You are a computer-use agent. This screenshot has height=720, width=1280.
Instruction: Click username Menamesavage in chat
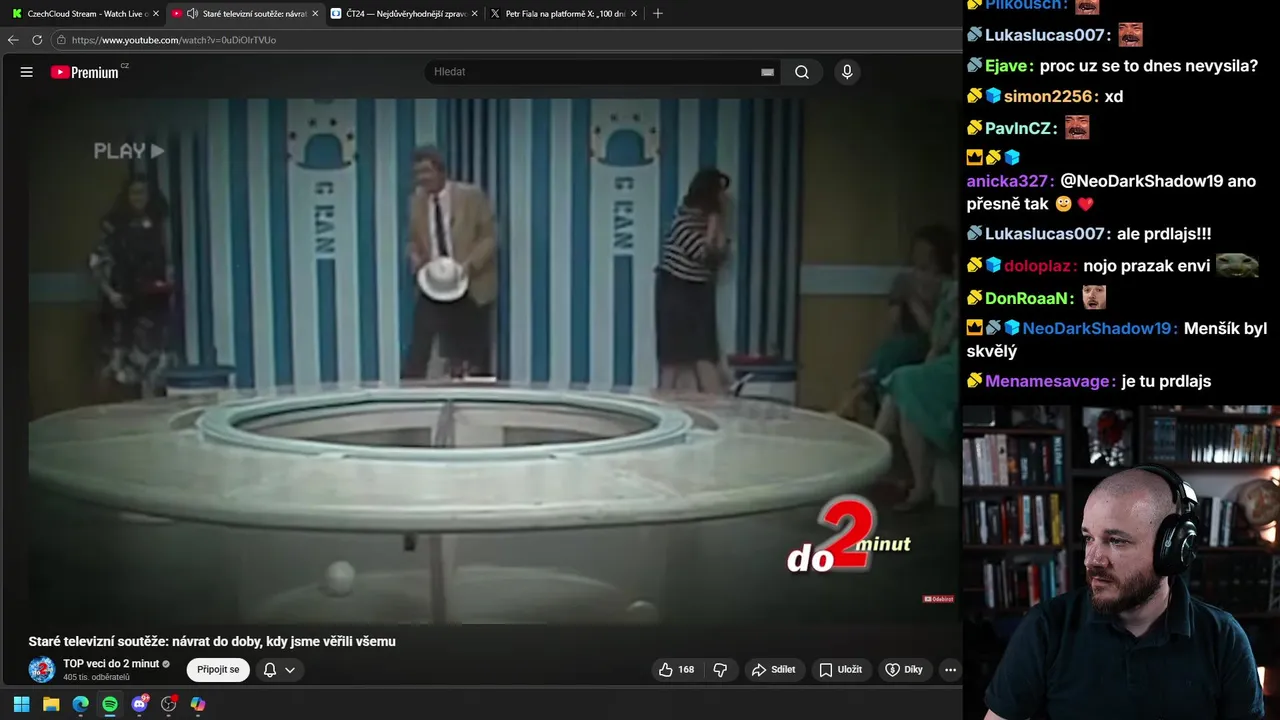pyautogui.click(x=1049, y=381)
